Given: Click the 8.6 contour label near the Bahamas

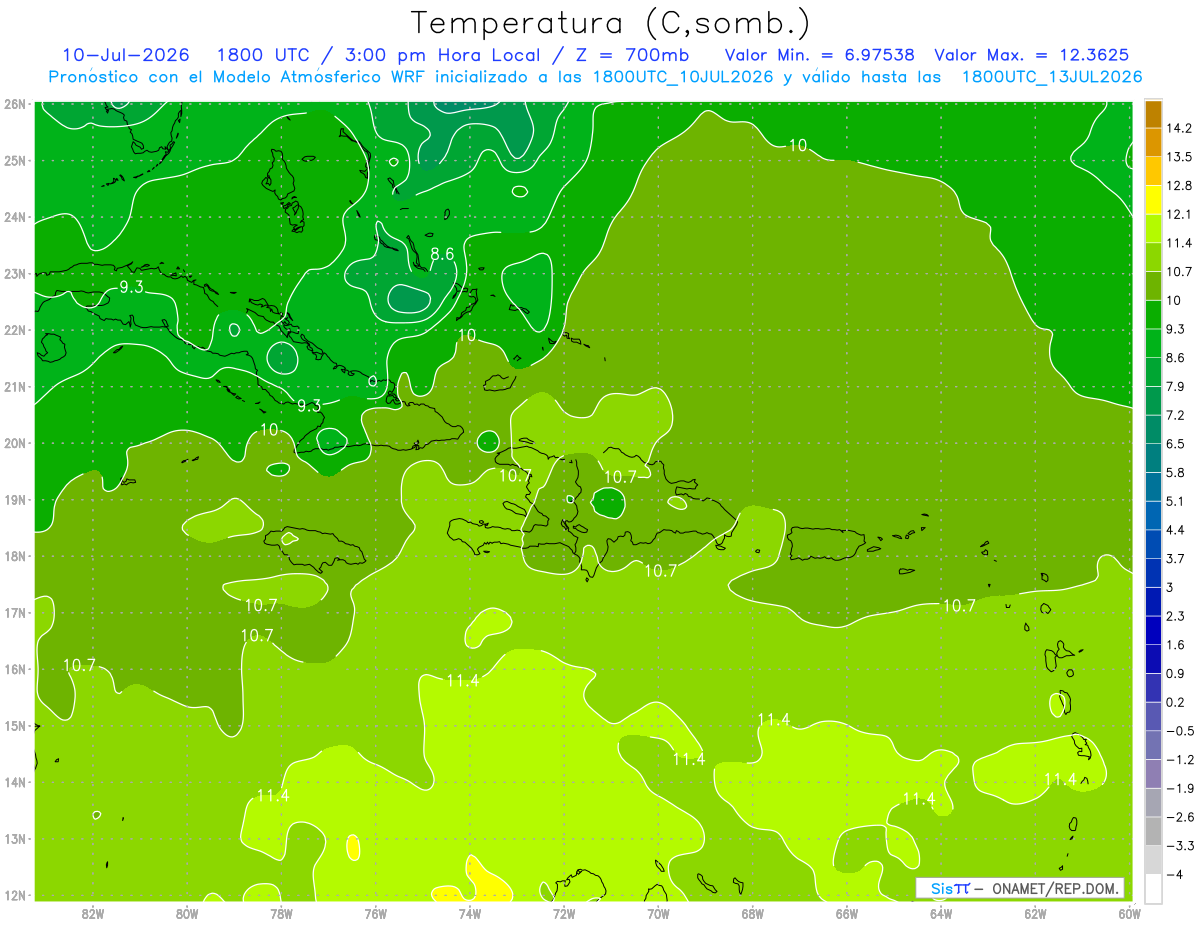Looking at the screenshot, I should click(x=442, y=254).
